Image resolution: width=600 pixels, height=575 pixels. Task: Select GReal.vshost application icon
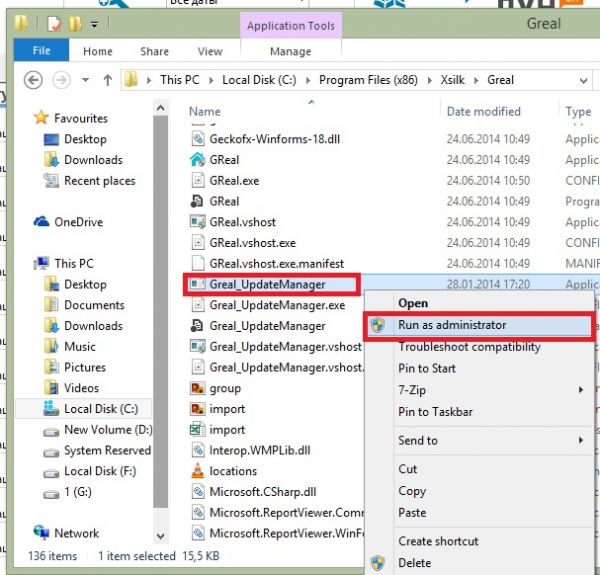[x=197, y=222]
